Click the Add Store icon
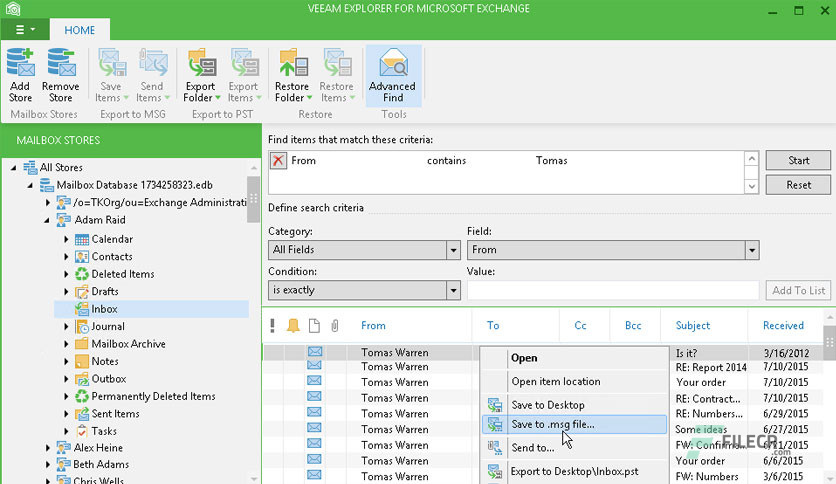The width and height of the screenshot is (836, 484). point(20,62)
